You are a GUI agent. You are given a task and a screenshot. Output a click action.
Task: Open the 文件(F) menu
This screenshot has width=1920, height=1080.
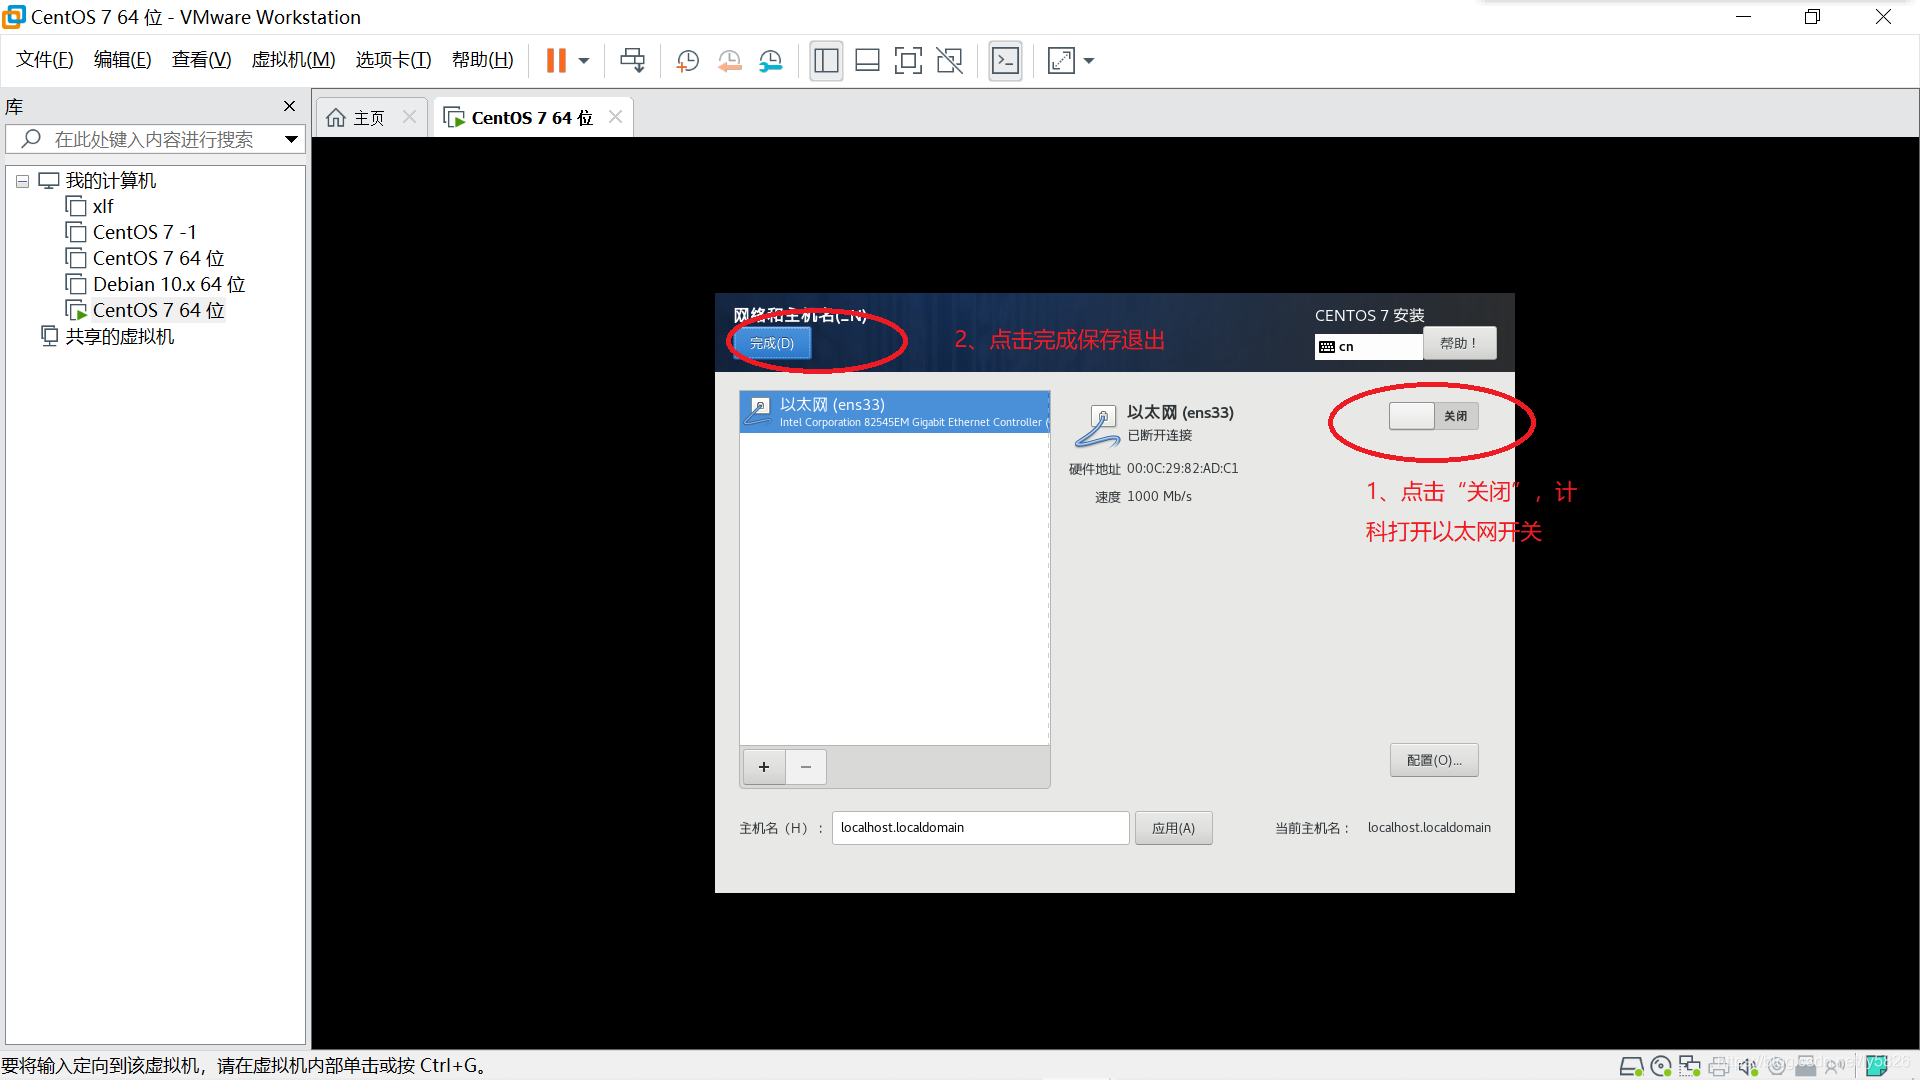click(x=45, y=60)
